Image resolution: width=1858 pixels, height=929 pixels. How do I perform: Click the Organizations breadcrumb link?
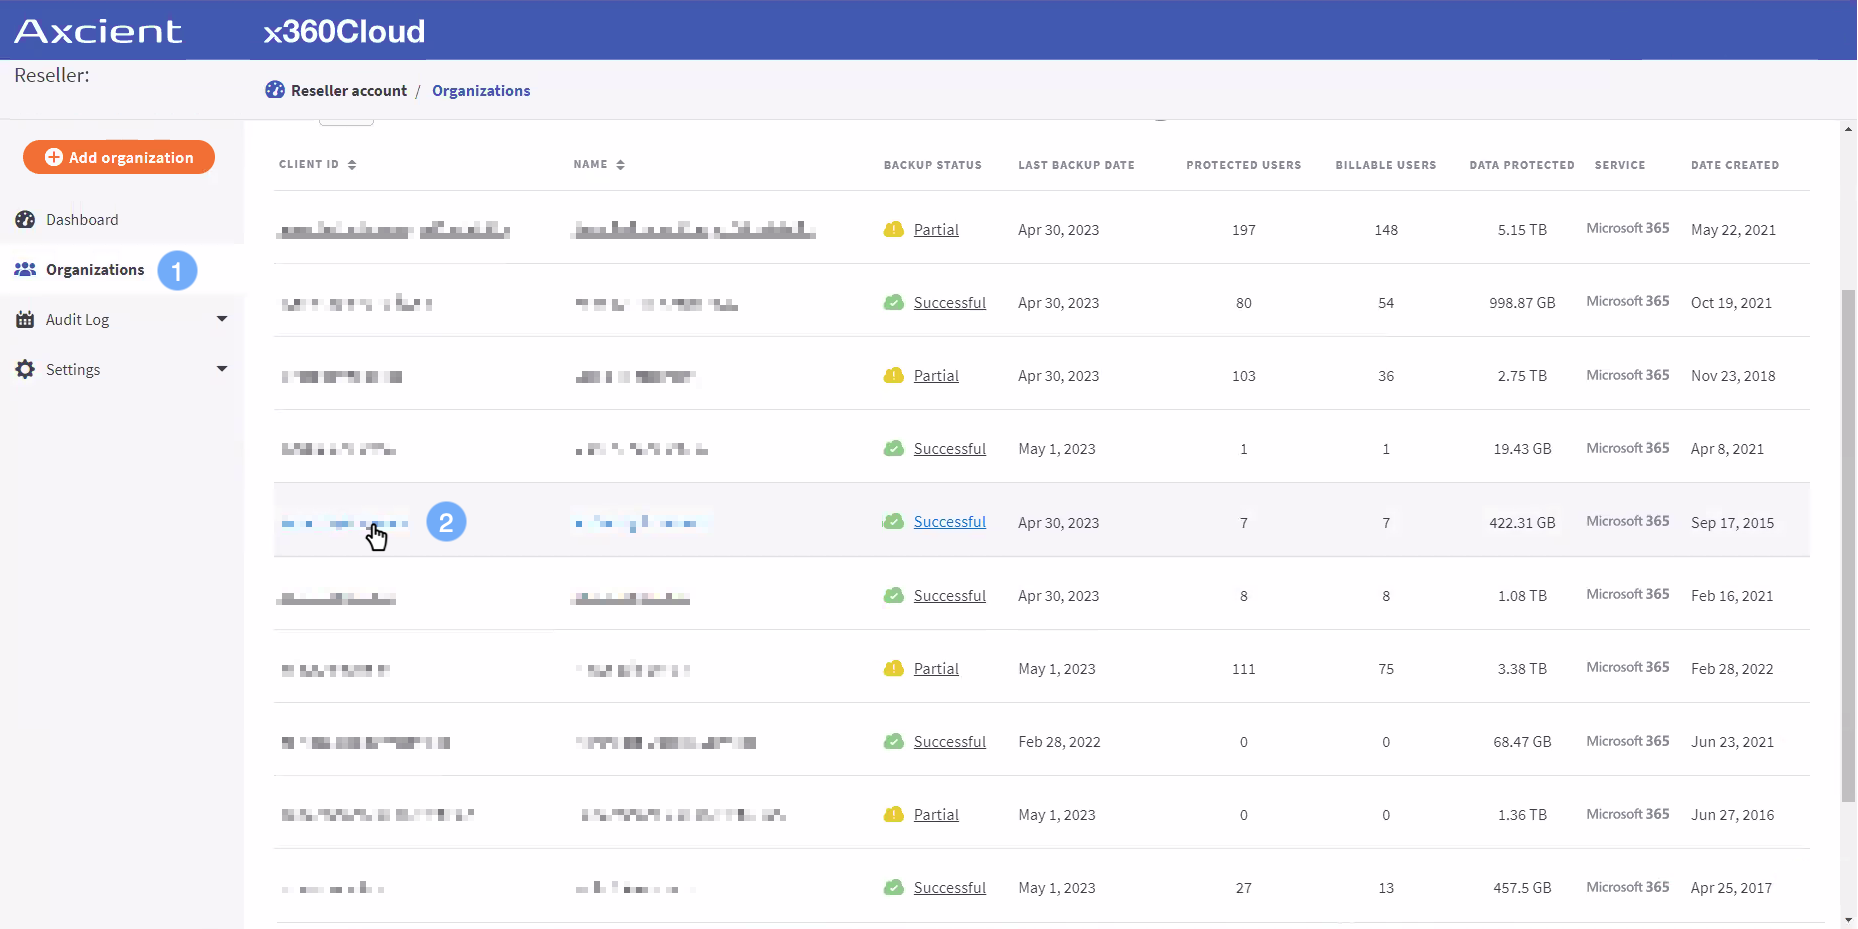[481, 91]
